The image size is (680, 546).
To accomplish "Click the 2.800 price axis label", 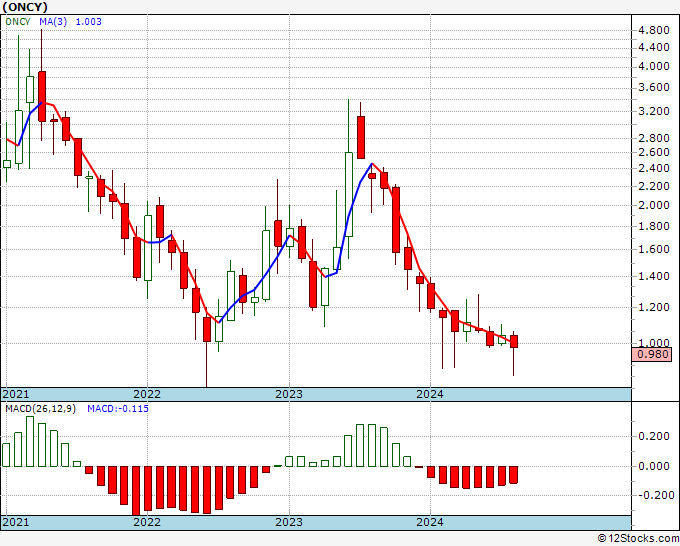I will (x=654, y=138).
